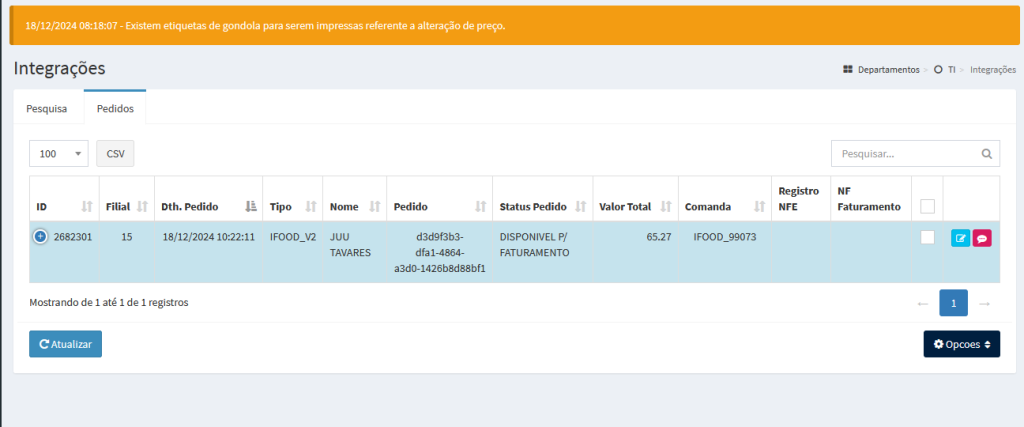Click the NF Faturamento column header
Image resolution: width=1024 pixels, height=427 pixels.
click(871, 198)
